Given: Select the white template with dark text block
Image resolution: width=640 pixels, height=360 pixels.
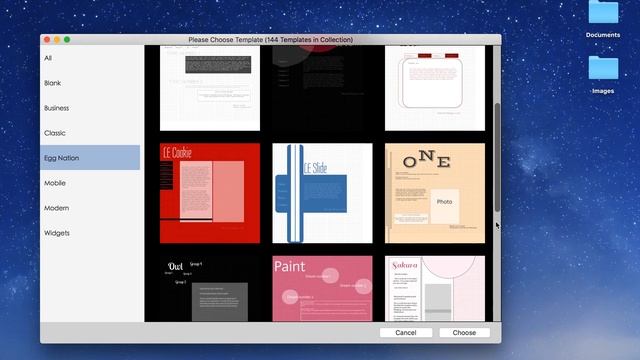Looking at the screenshot, I should coord(210,88).
